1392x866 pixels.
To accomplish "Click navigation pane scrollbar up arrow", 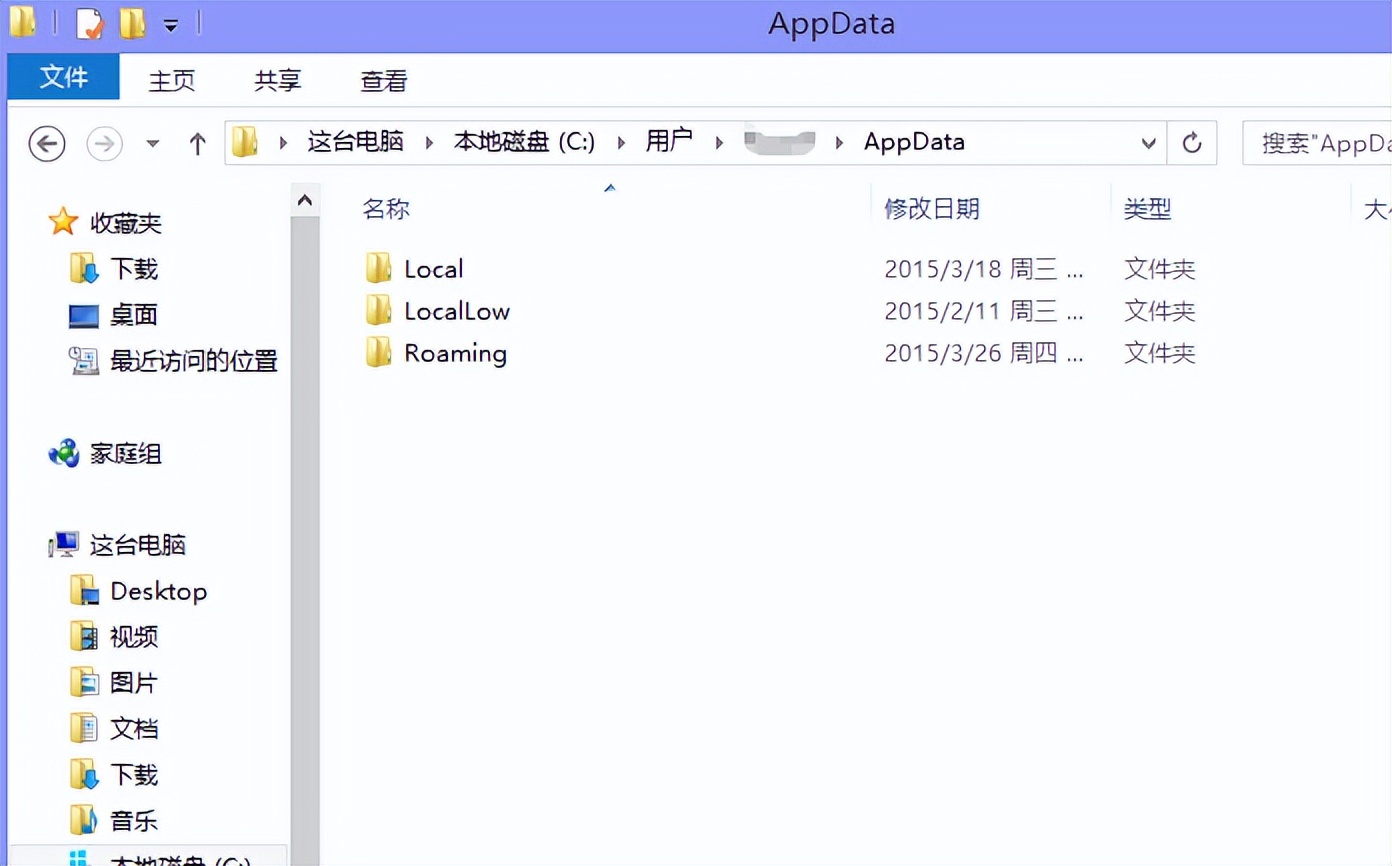I will click(305, 201).
